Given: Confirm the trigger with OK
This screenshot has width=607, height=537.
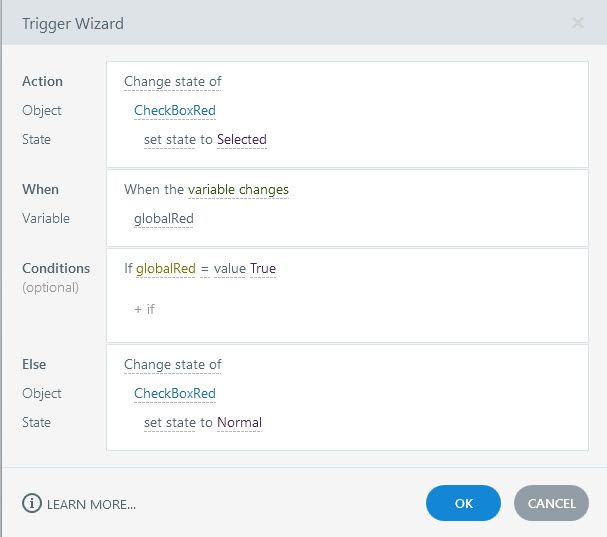Looking at the screenshot, I should pos(463,503).
